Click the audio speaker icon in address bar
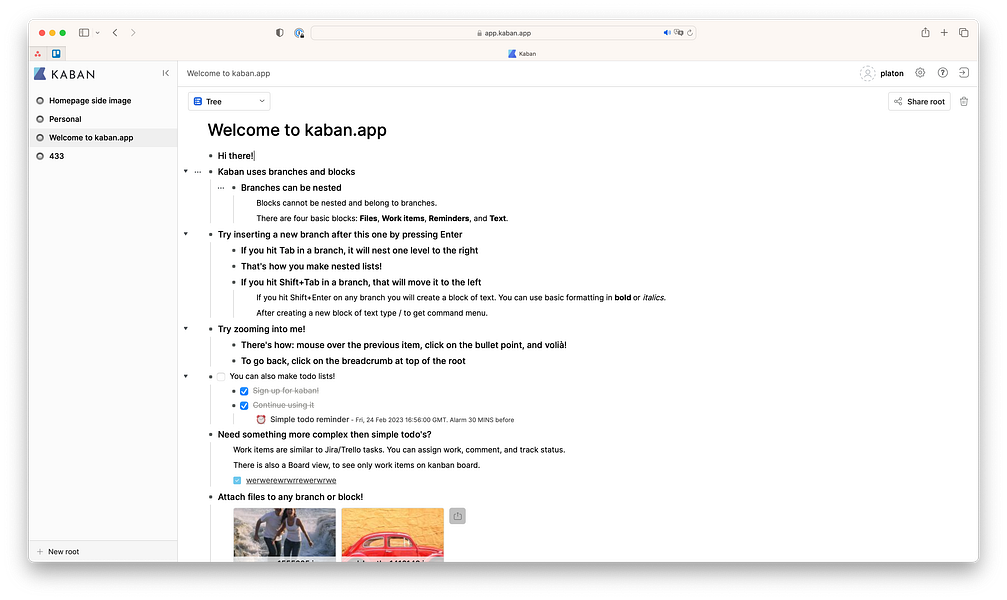 (x=667, y=33)
